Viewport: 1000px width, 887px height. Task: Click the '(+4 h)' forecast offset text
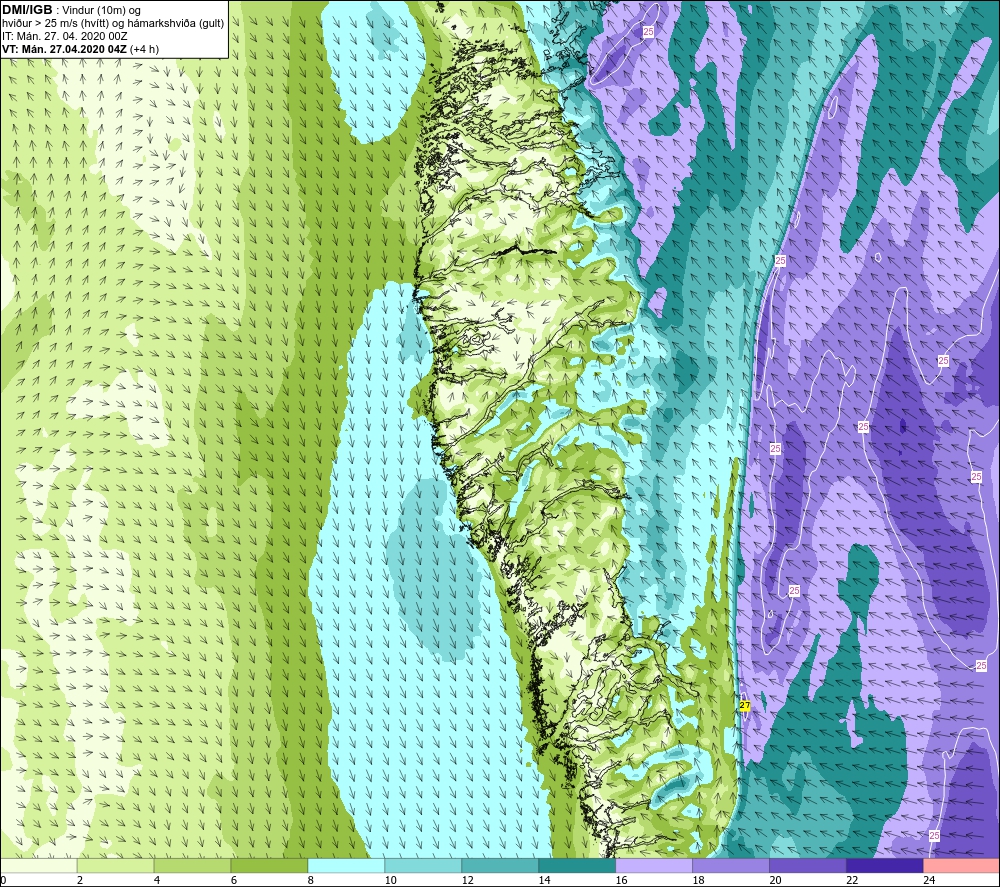click(144, 49)
